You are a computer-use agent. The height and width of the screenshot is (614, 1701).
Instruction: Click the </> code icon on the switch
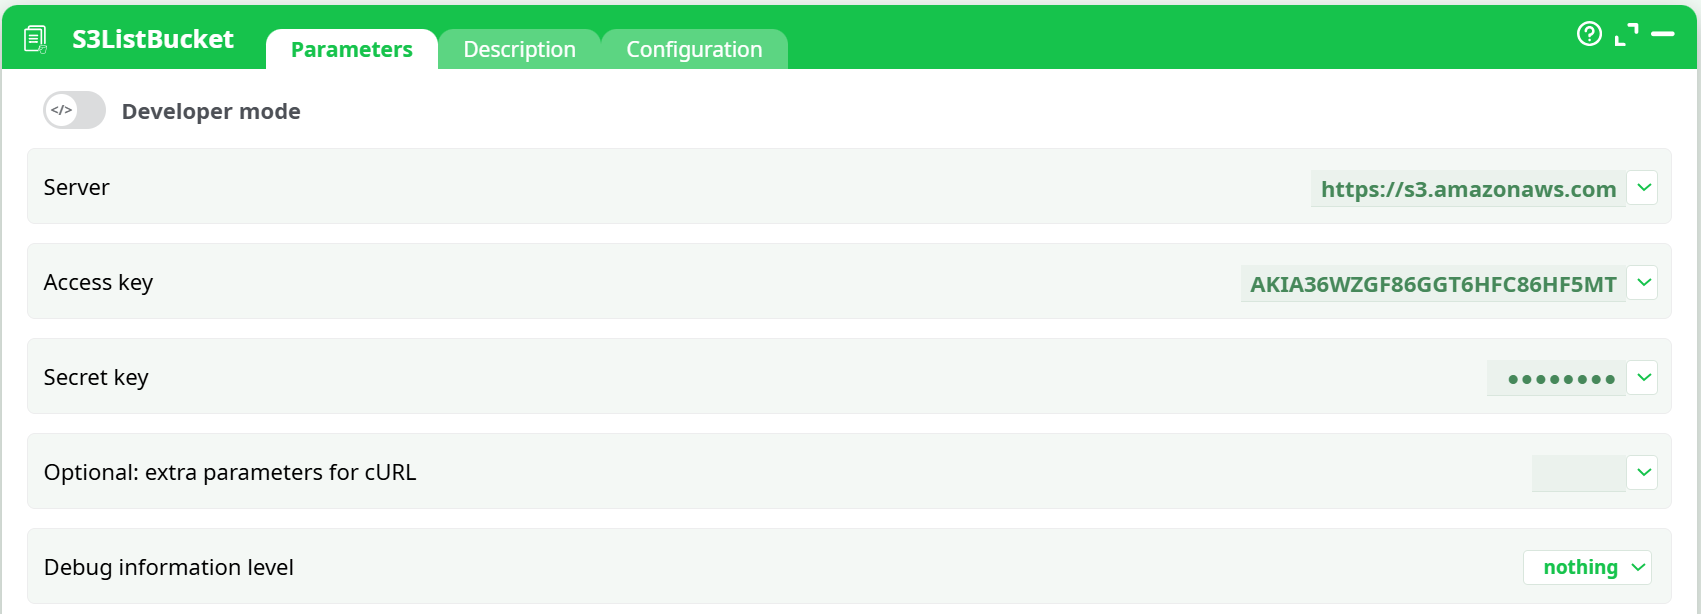(61, 110)
